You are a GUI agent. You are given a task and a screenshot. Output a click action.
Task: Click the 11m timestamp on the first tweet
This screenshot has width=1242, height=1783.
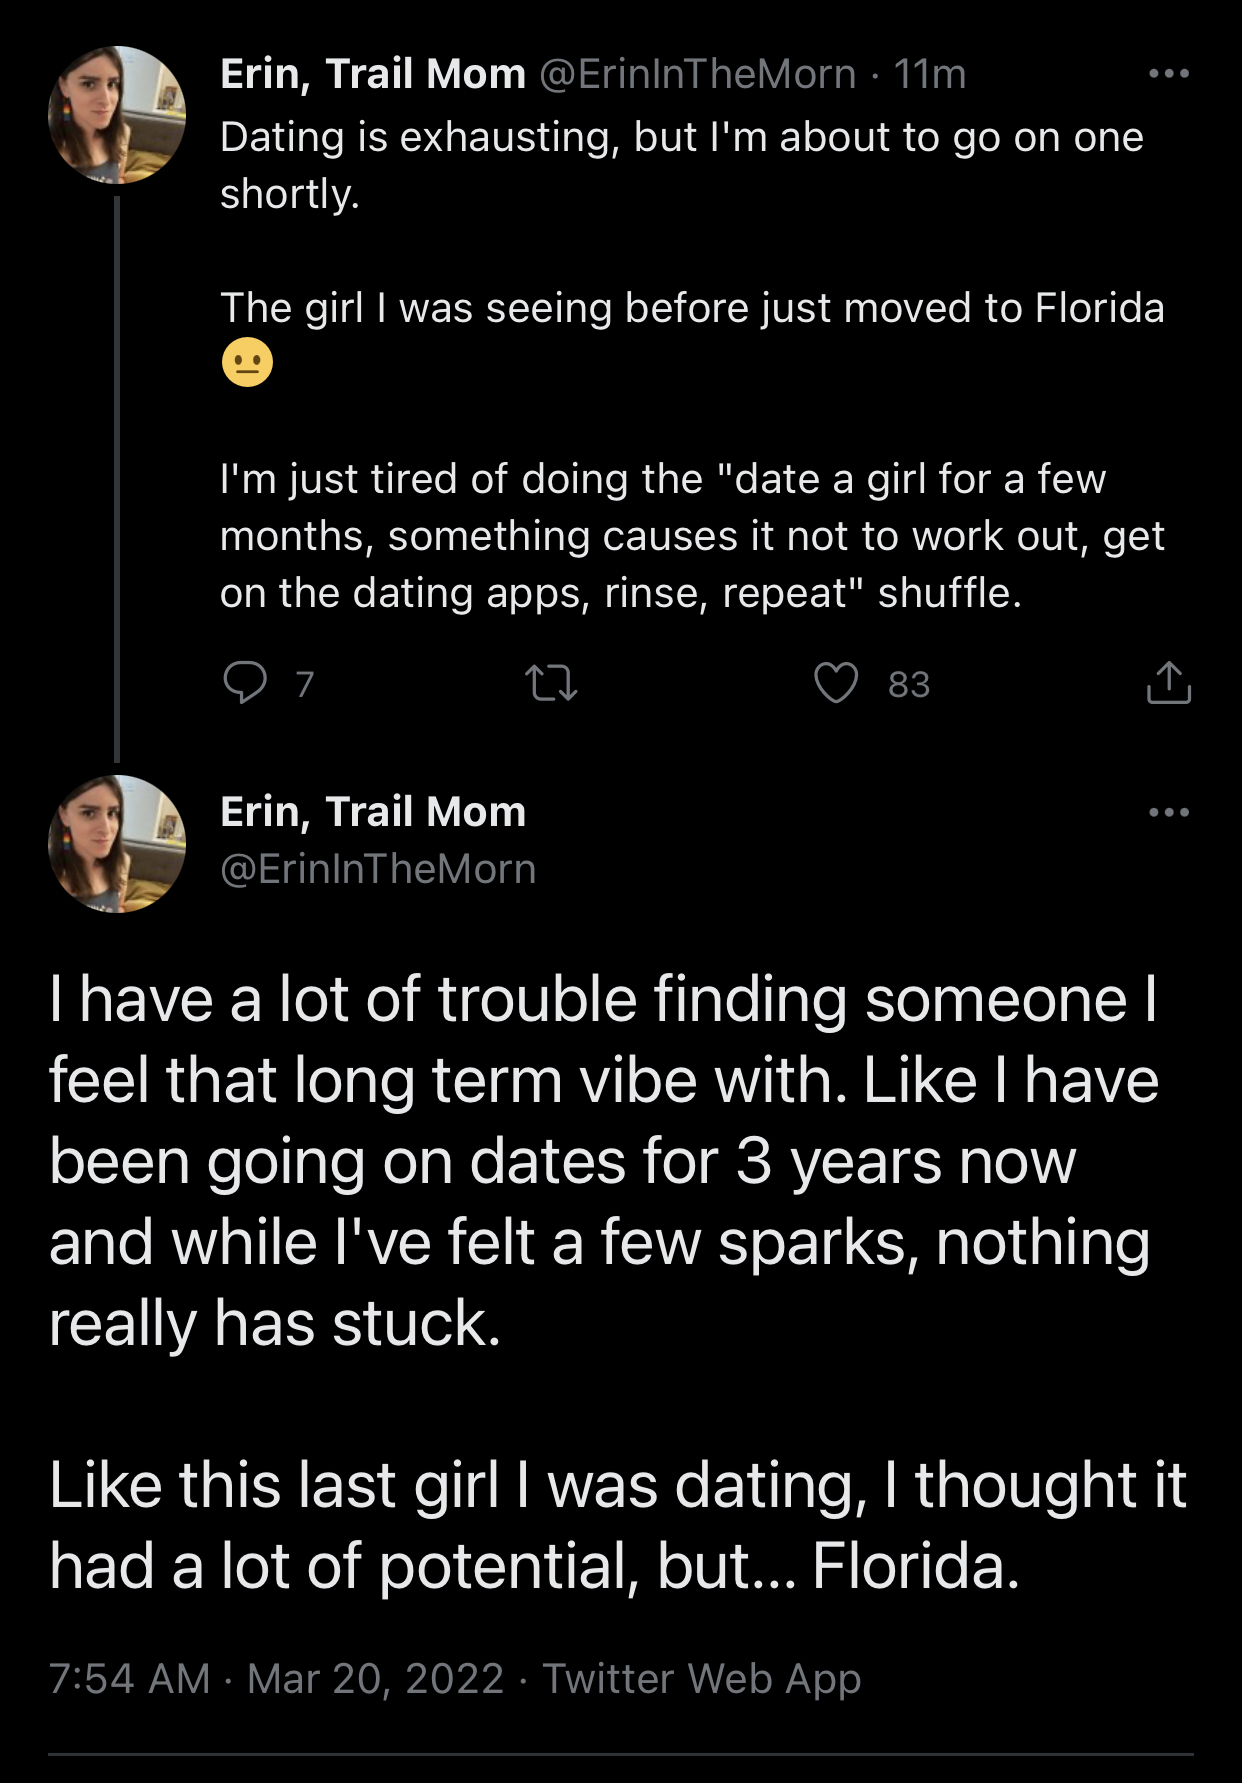pos(929,74)
